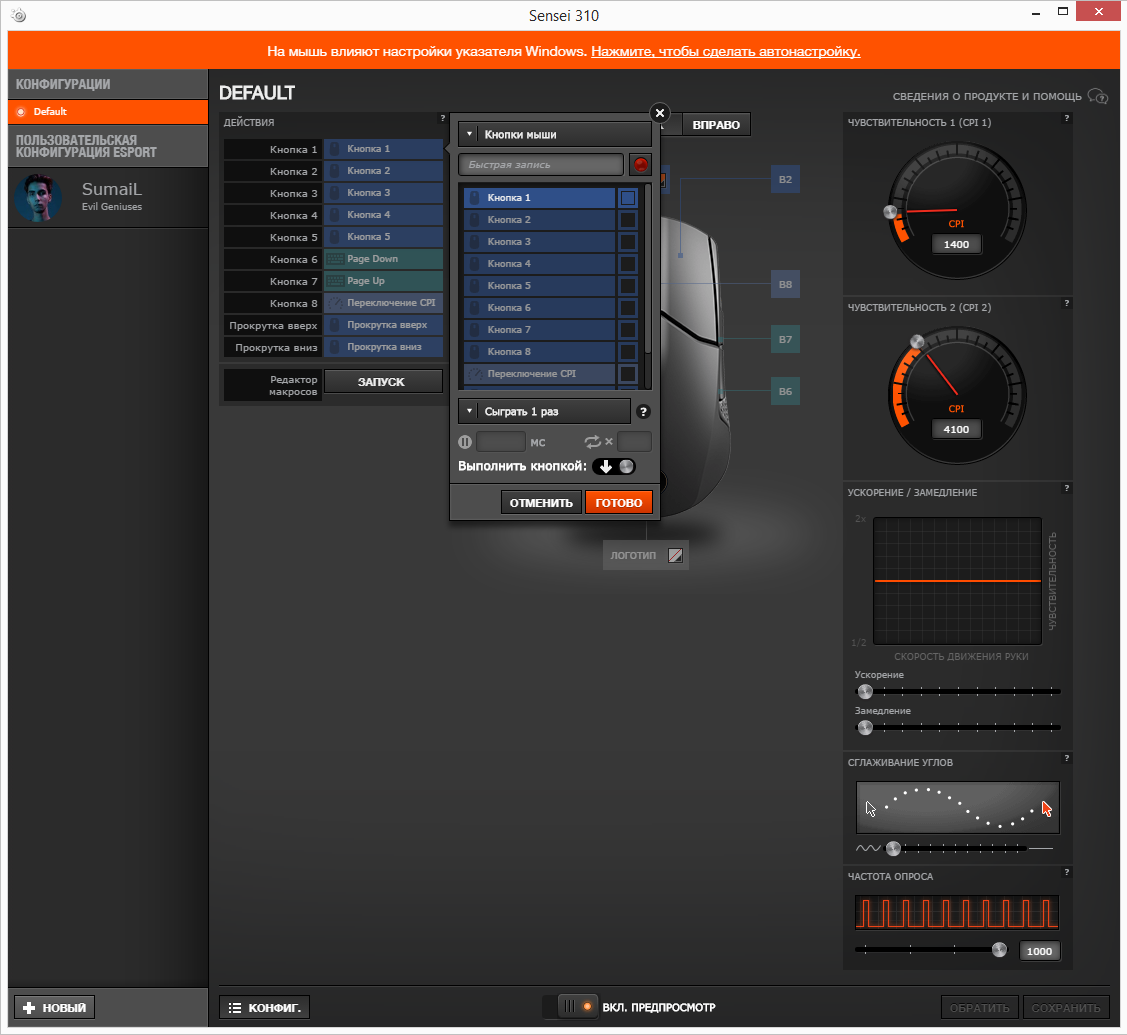Screen dimensions: 1127x1035
Task: Click the repeat count loop icon
Action: (x=592, y=442)
